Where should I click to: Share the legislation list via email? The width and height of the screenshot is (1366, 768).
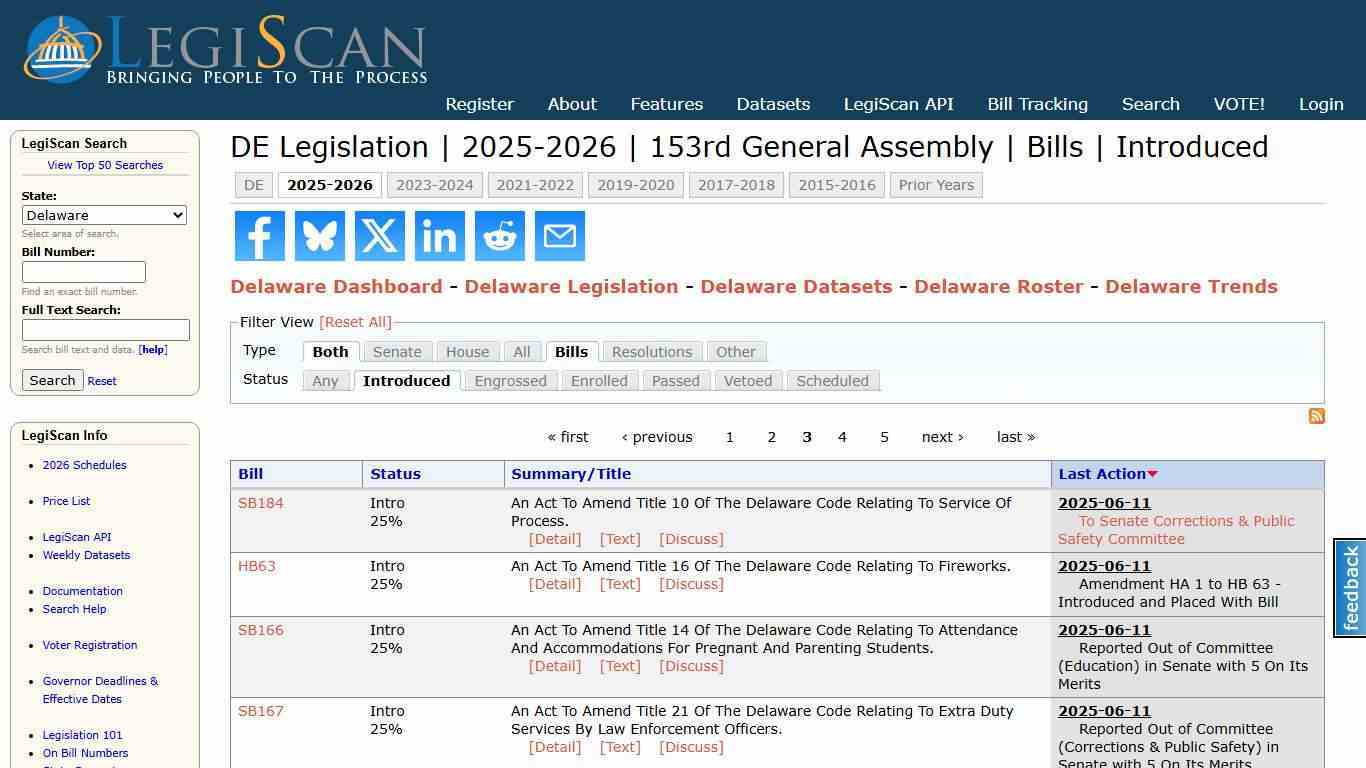click(559, 236)
